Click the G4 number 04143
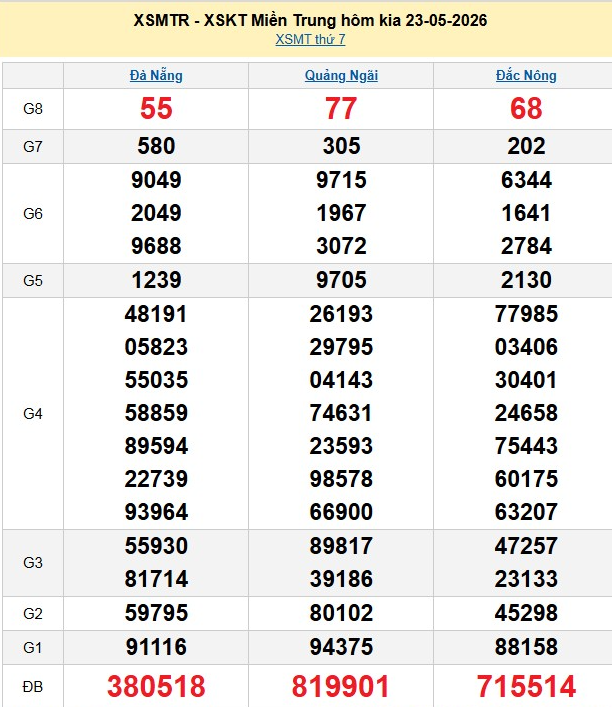 pos(341,380)
